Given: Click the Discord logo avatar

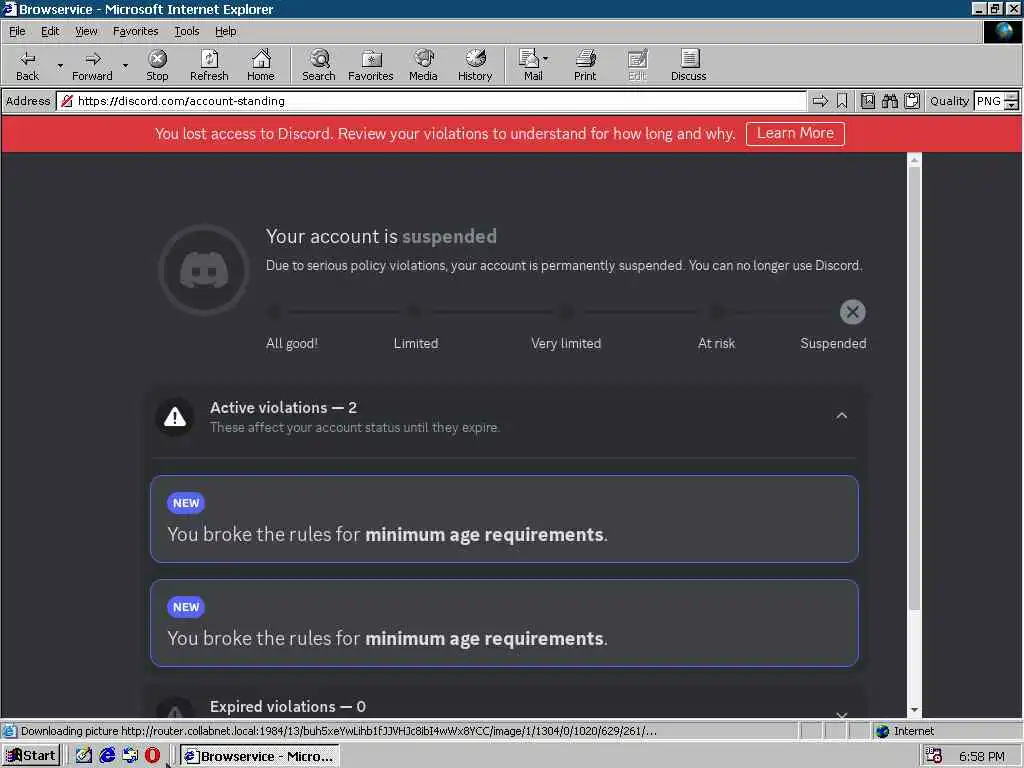Looking at the screenshot, I should click(x=204, y=270).
